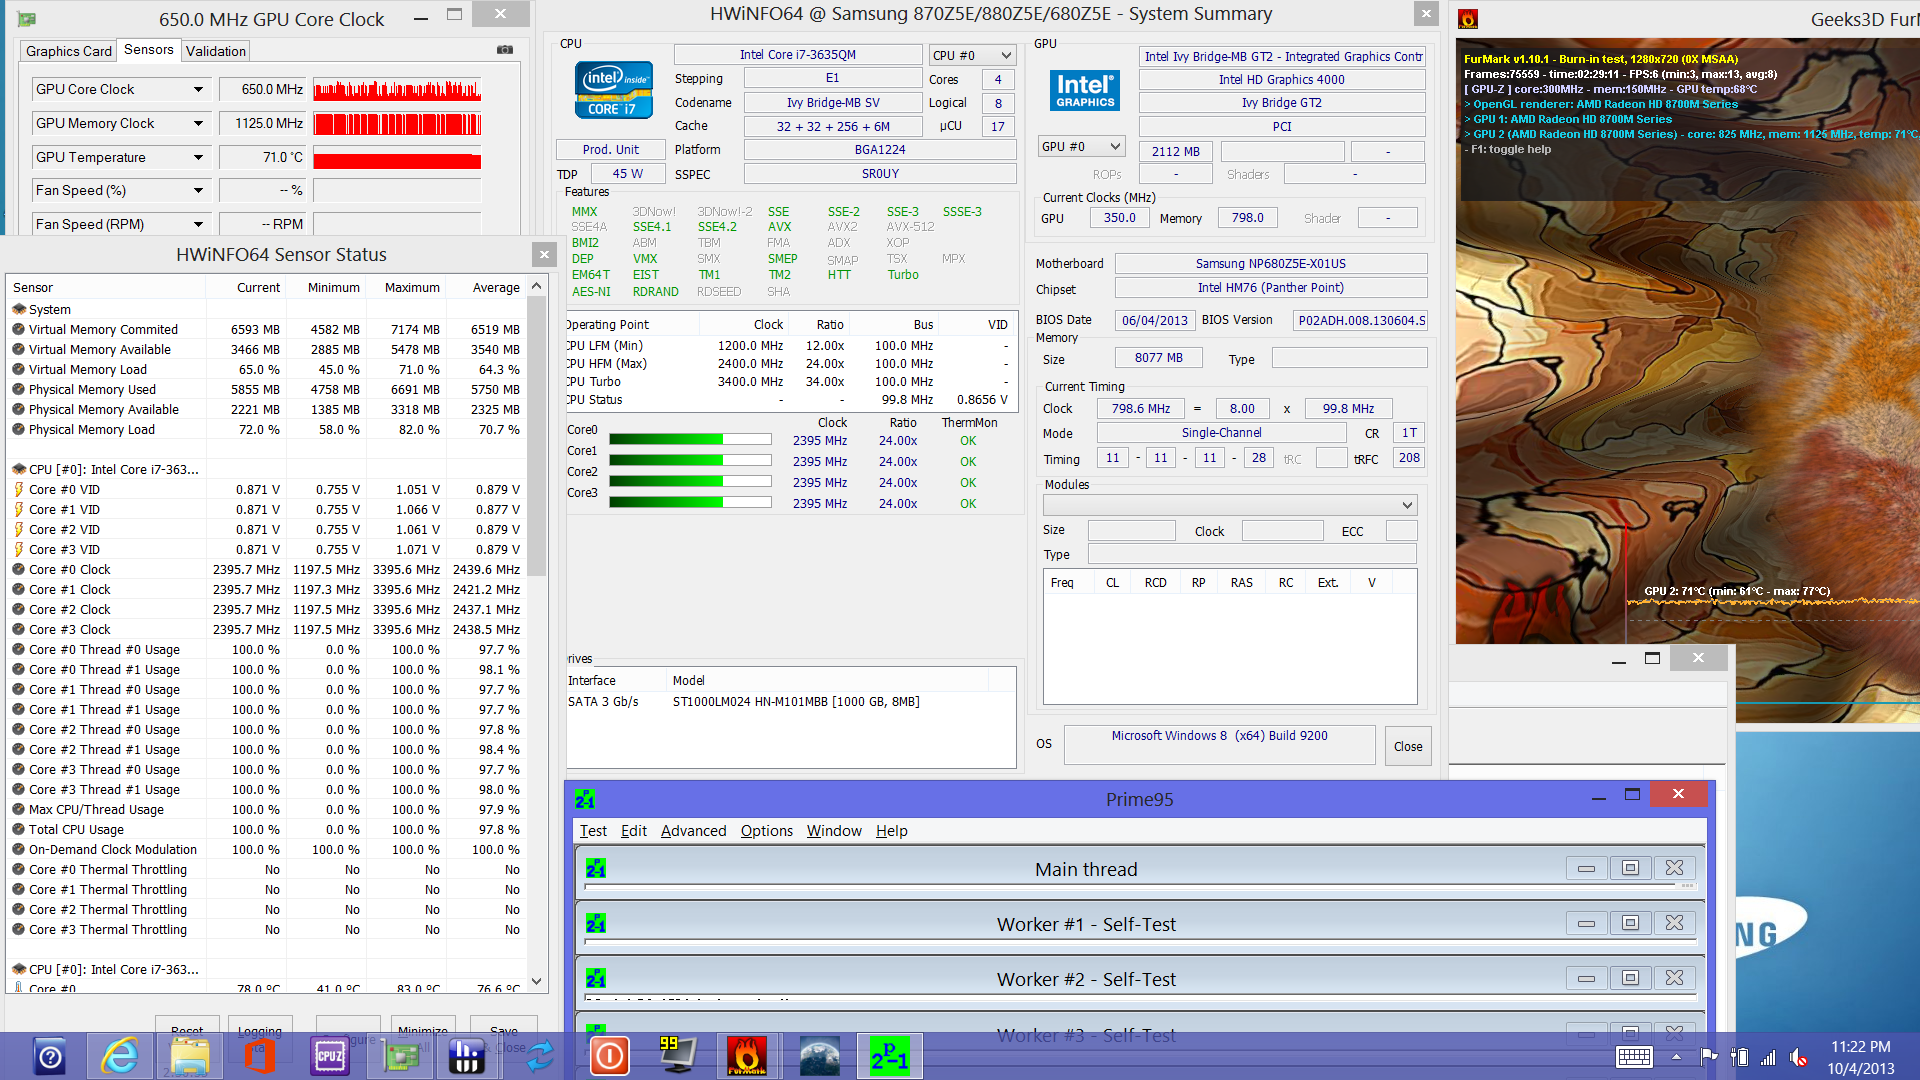Click Close in the System Summary window
Viewport: 1920px width, 1080px height.
tap(1408, 746)
